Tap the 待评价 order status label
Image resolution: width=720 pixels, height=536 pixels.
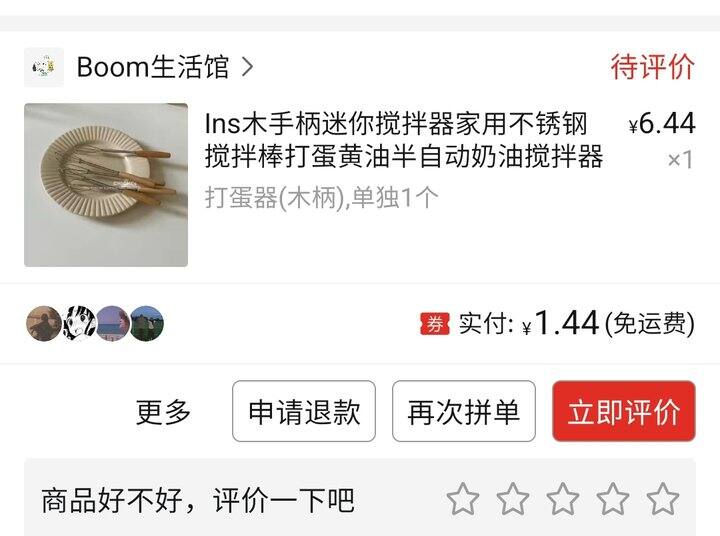[x=652, y=67]
